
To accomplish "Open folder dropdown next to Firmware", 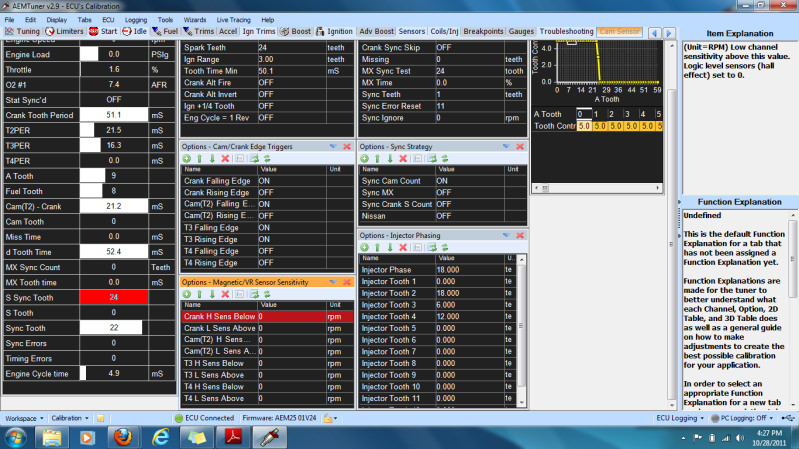I will point(330,418).
